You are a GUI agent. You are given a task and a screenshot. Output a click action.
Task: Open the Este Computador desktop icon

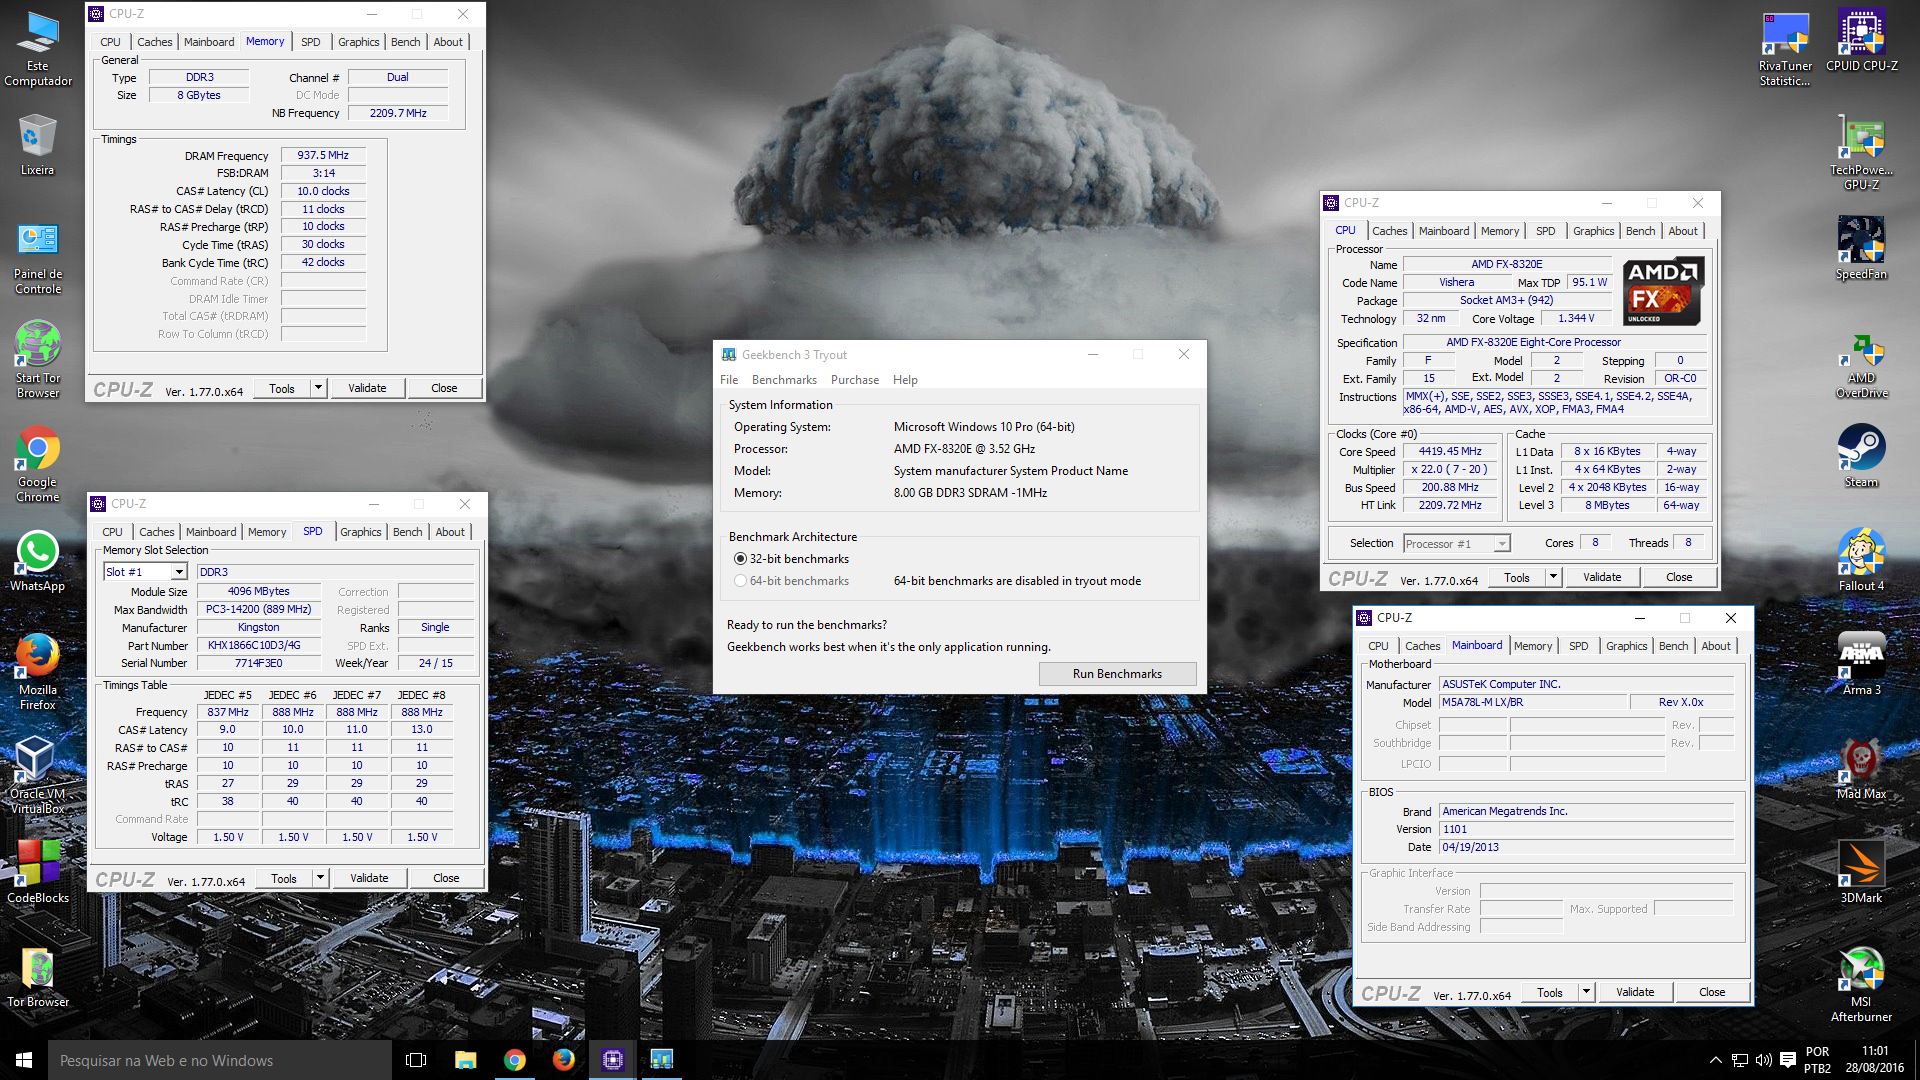[x=38, y=50]
